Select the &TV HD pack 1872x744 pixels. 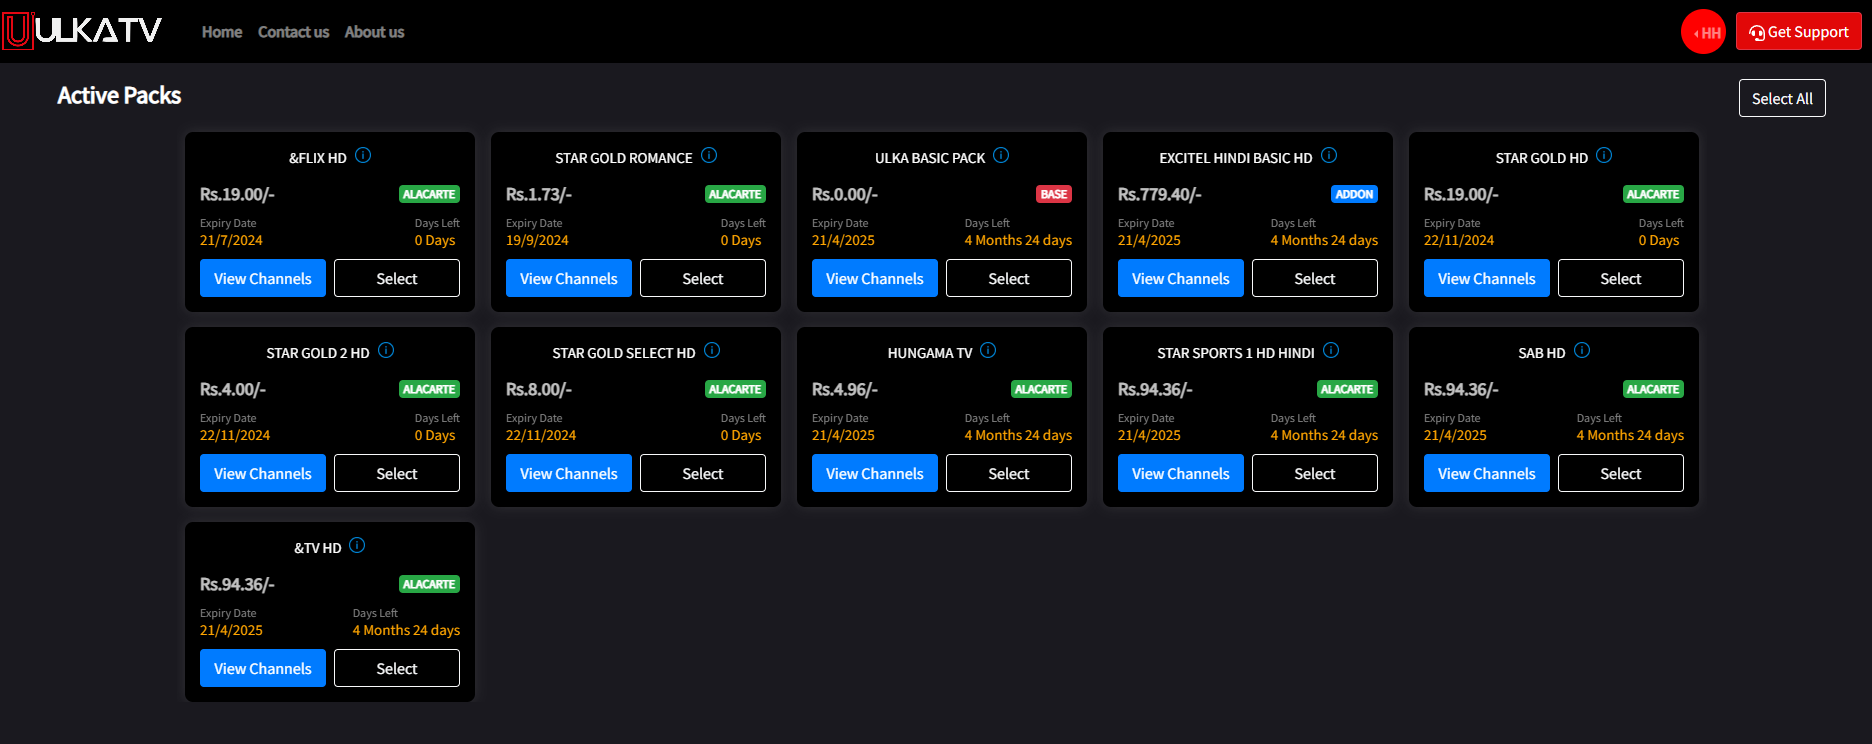click(397, 668)
